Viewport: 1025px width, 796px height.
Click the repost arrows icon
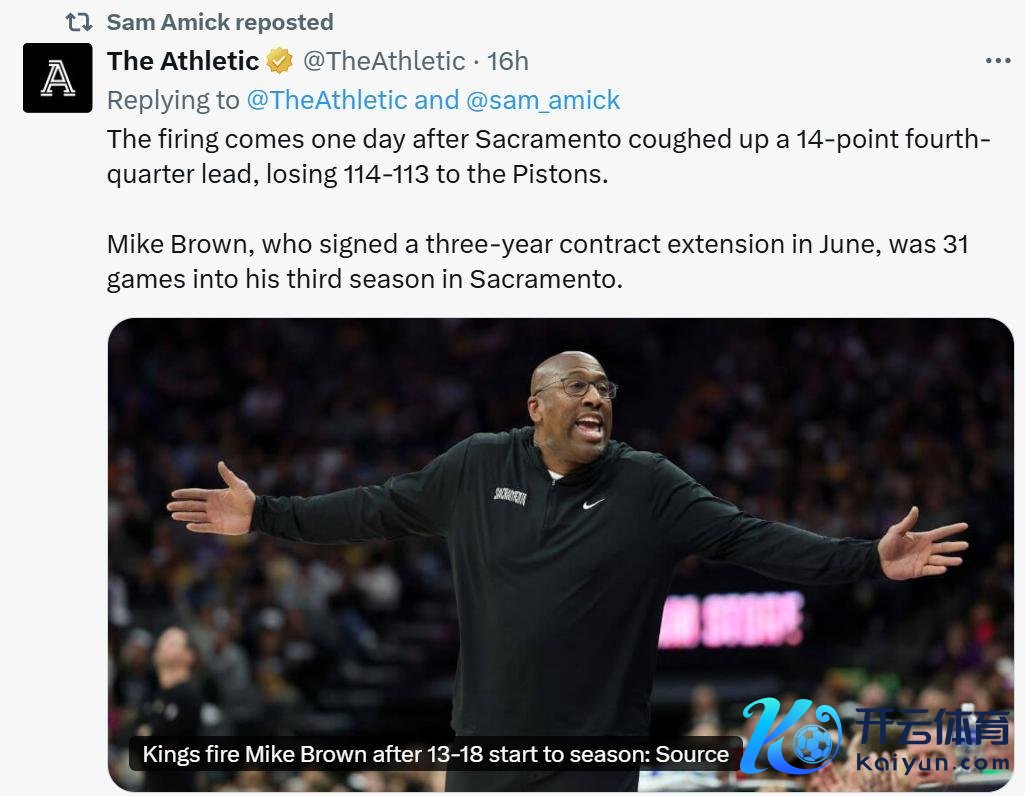(x=78, y=22)
